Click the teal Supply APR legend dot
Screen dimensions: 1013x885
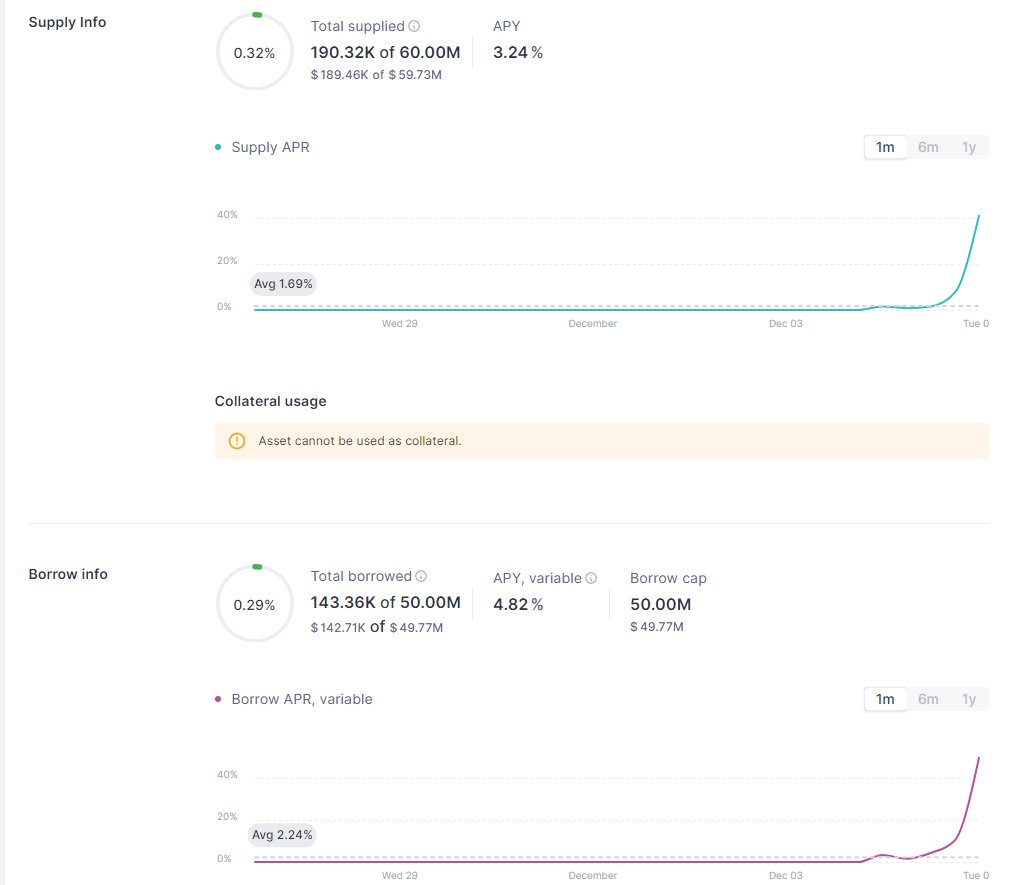click(218, 147)
